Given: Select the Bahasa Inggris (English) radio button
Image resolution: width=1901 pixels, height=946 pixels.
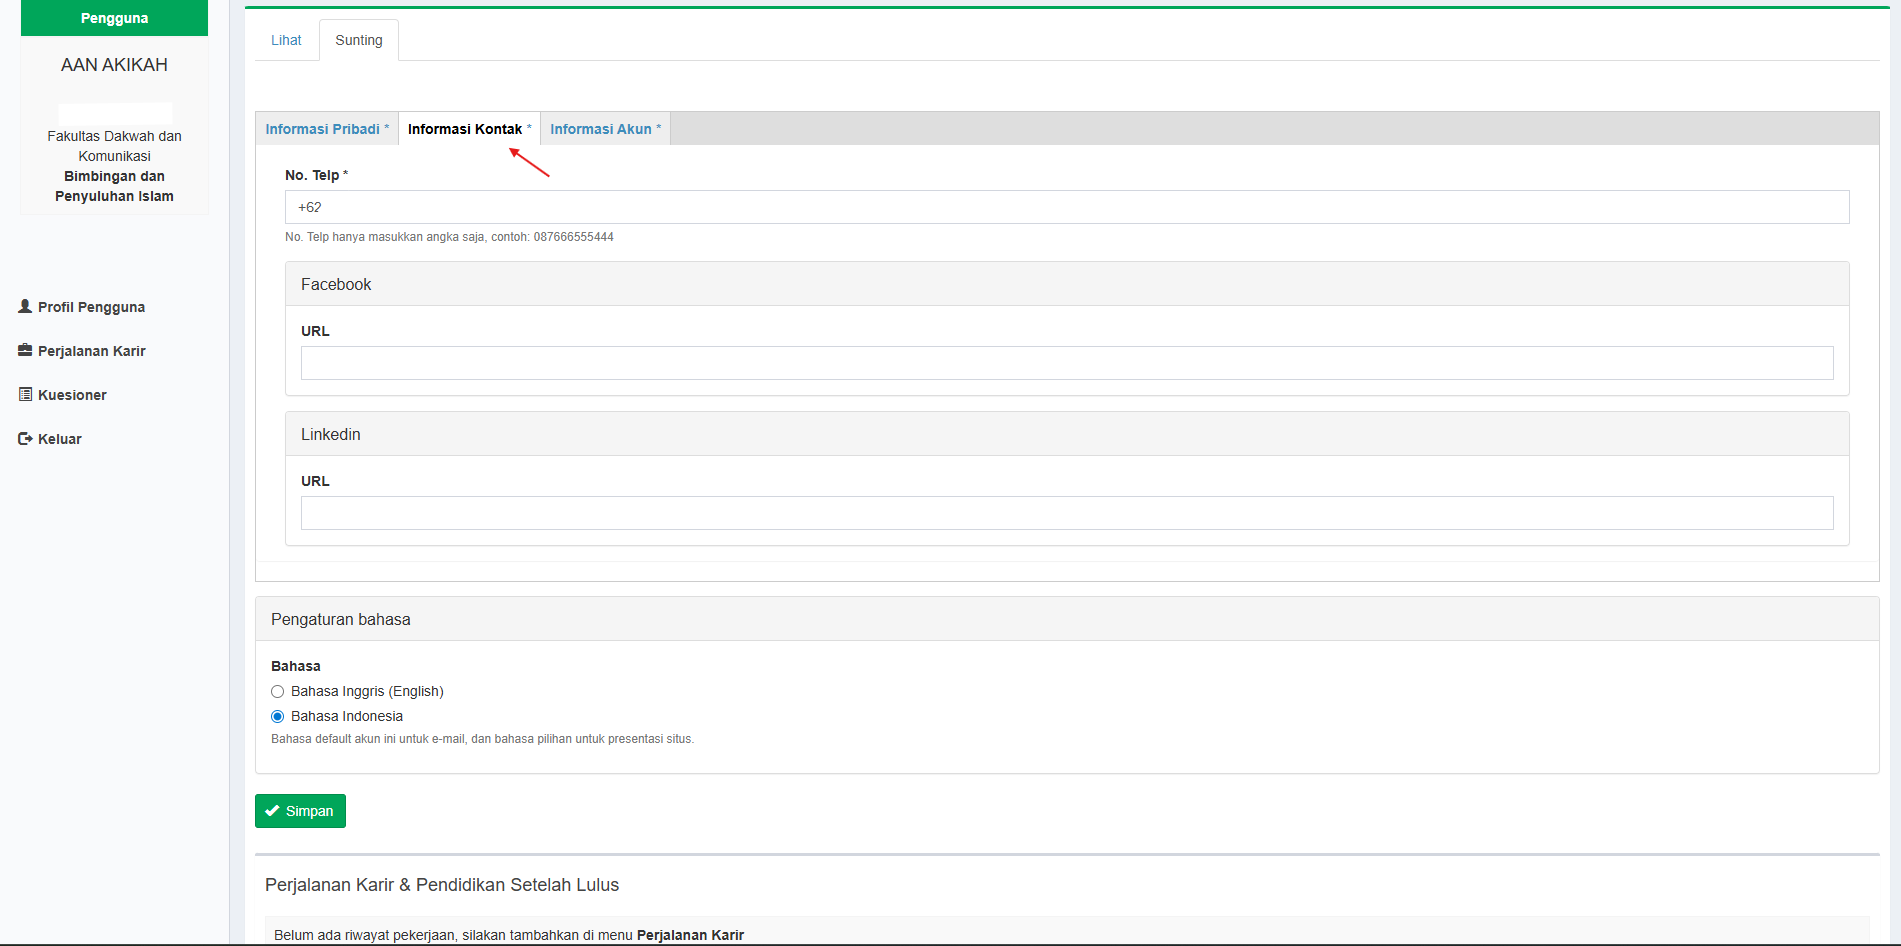Looking at the screenshot, I should point(278,691).
